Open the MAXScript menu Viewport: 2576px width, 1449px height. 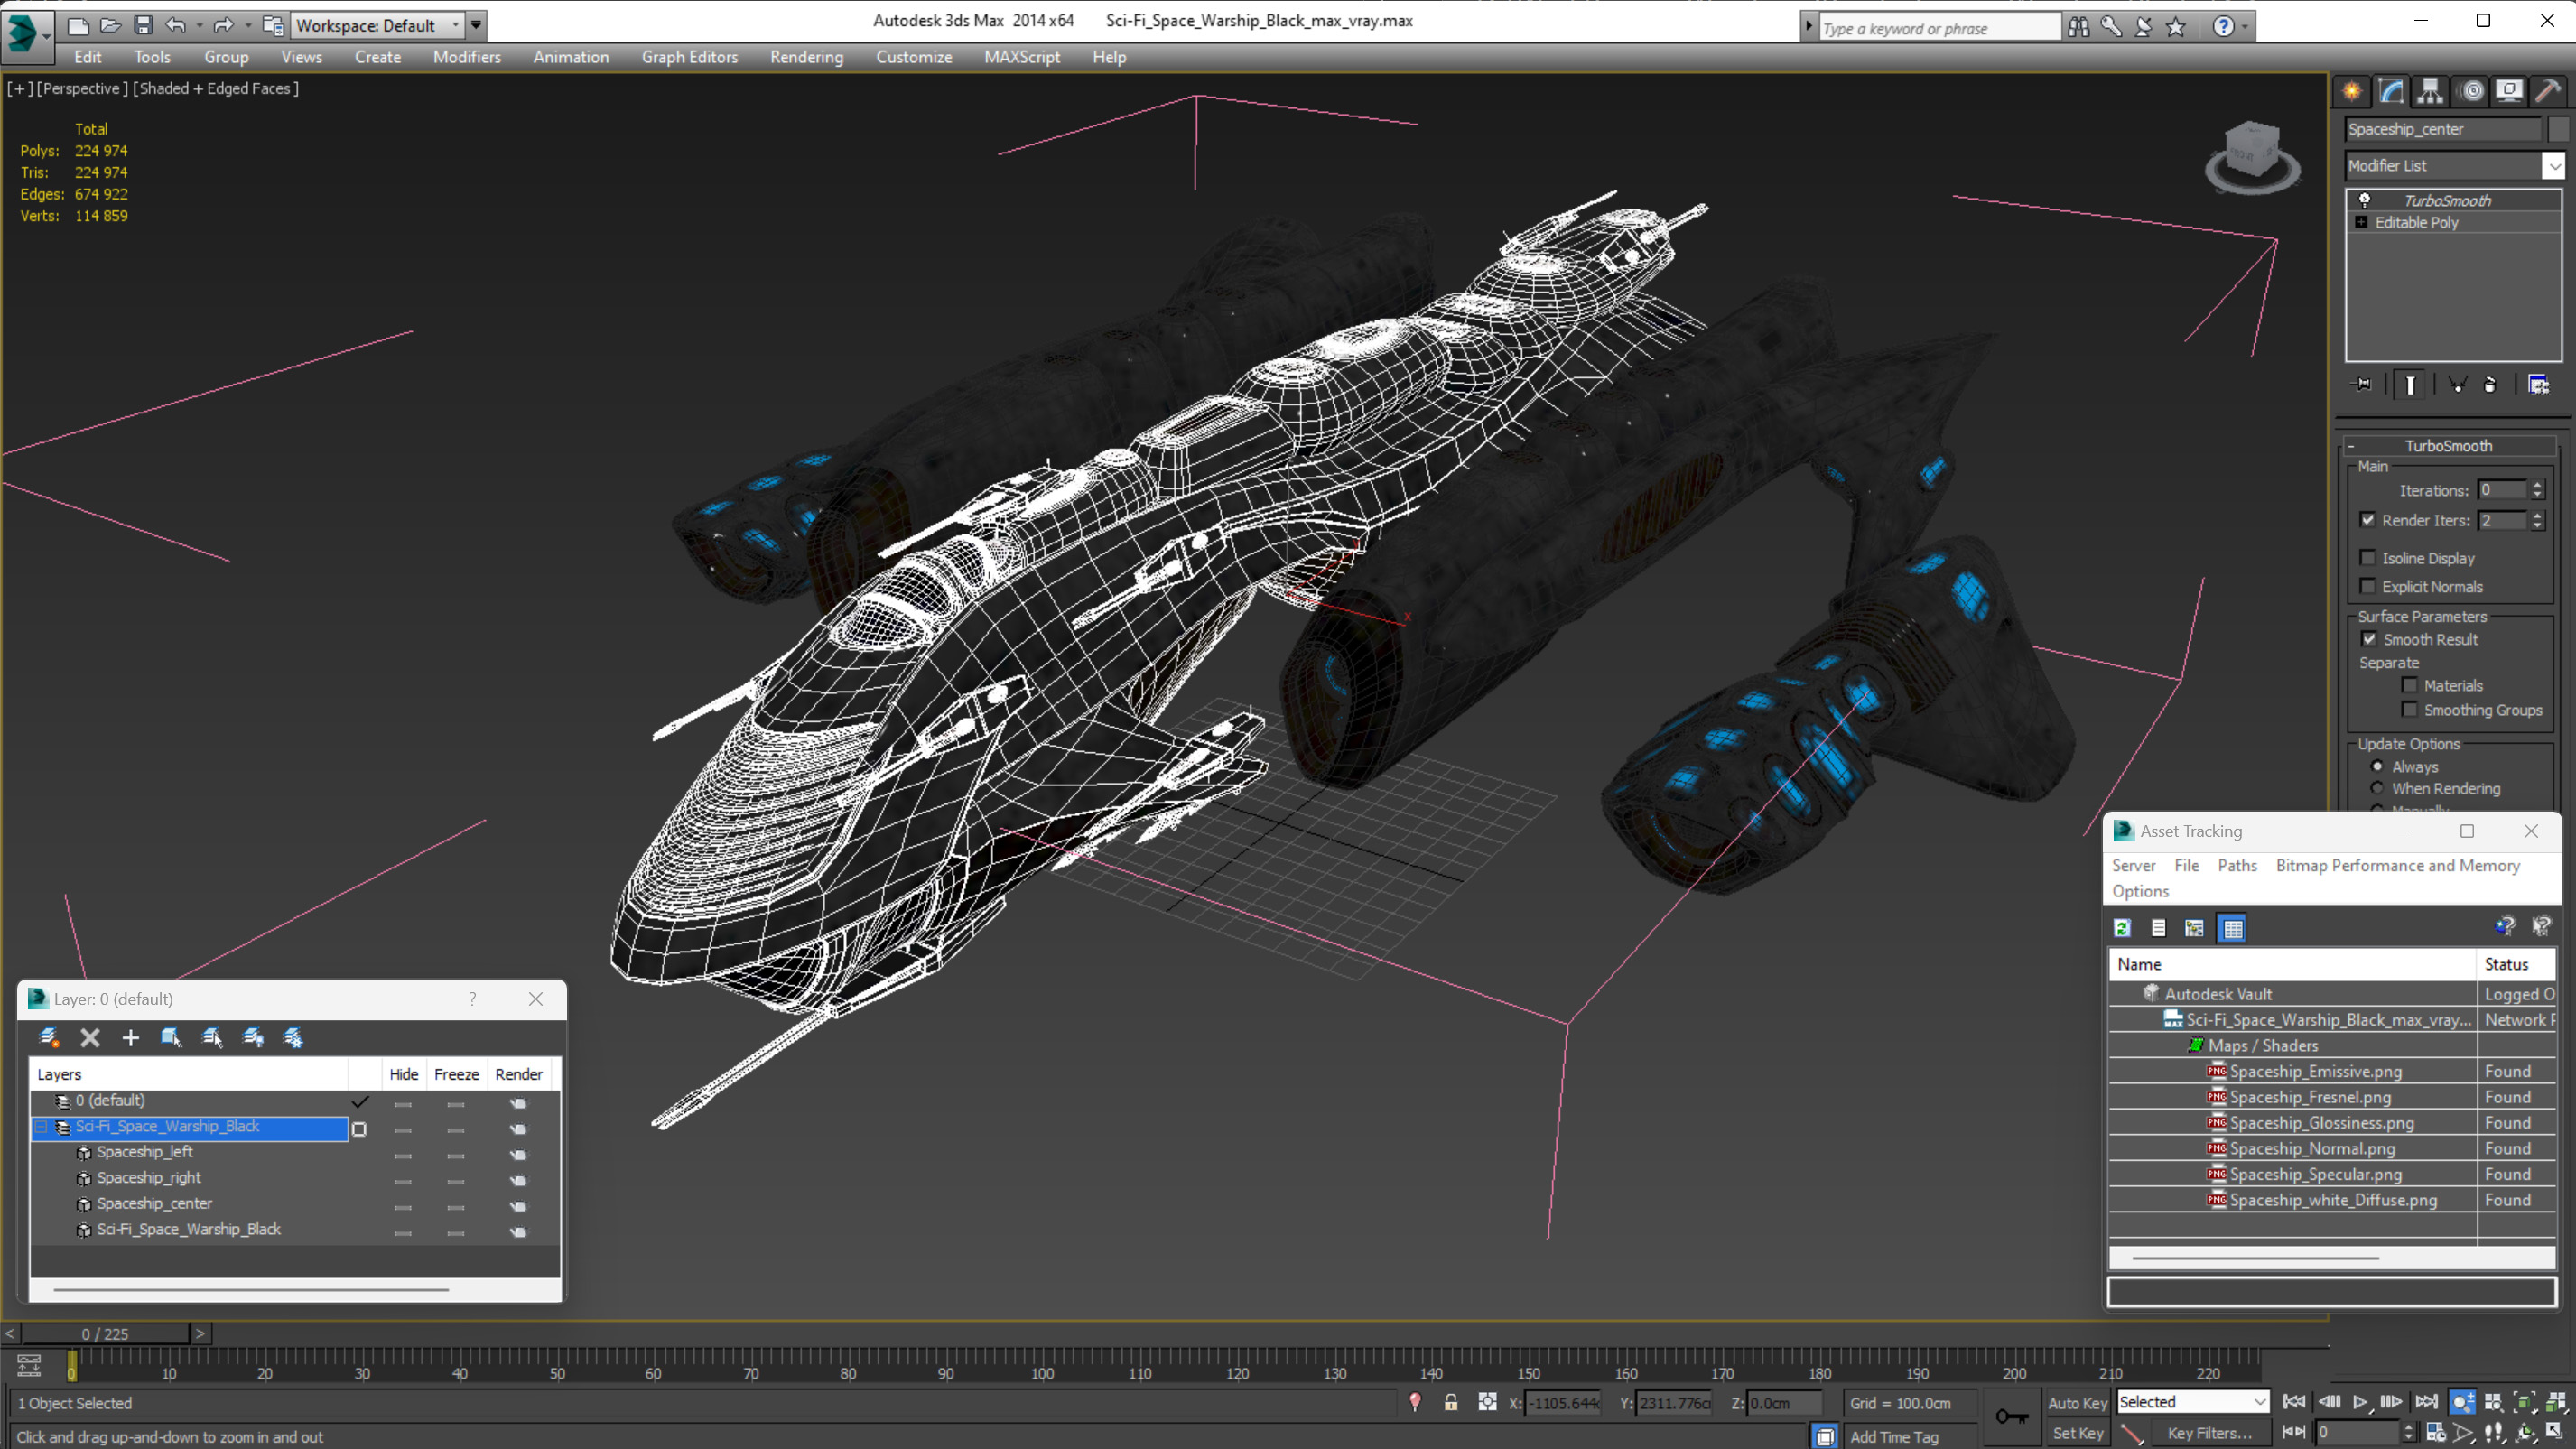click(x=1021, y=57)
